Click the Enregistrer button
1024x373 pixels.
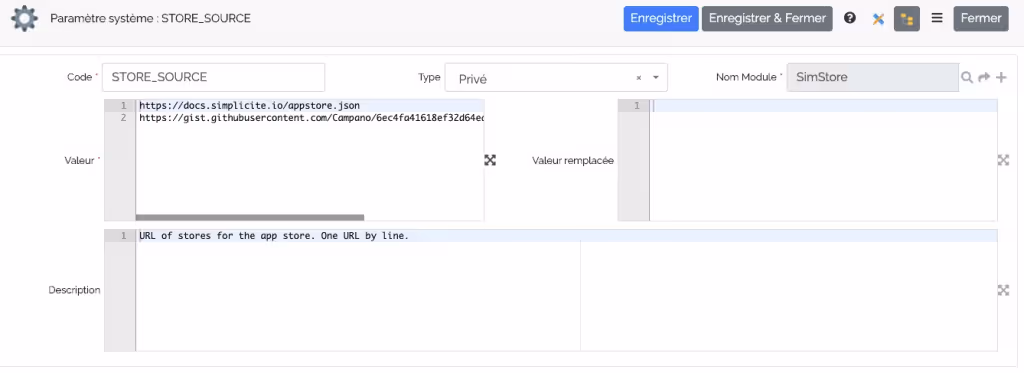(x=661, y=19)
